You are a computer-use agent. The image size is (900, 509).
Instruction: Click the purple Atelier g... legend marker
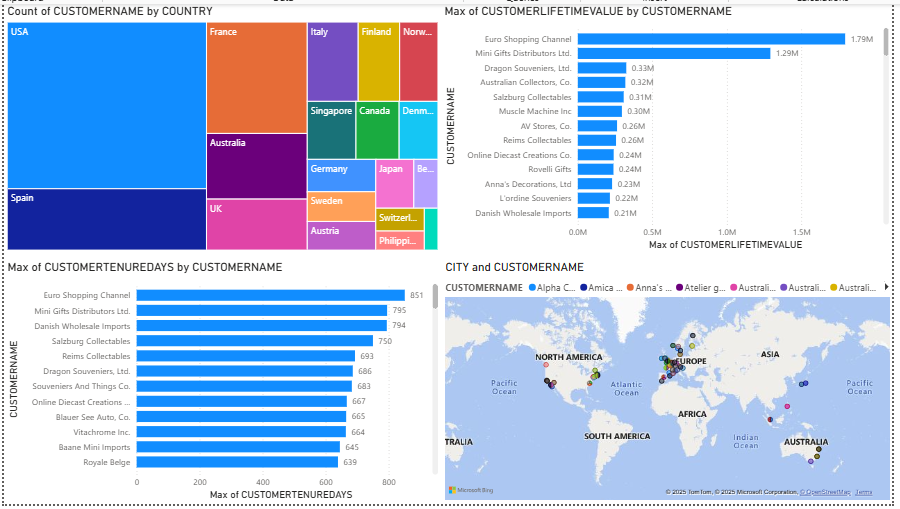(x=680, y=288)
